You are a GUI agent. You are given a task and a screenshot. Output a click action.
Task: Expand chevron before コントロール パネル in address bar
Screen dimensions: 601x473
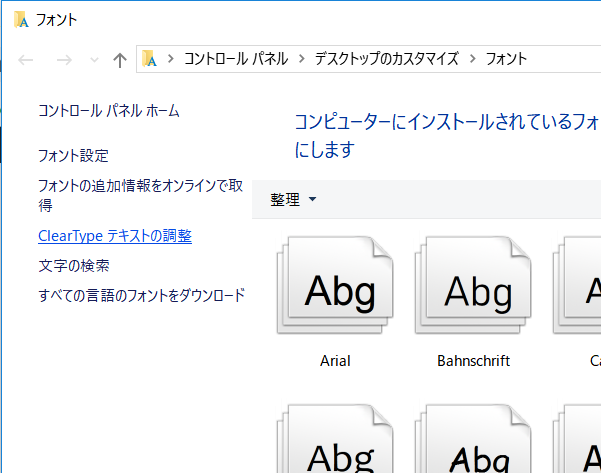tap(171, 59)
